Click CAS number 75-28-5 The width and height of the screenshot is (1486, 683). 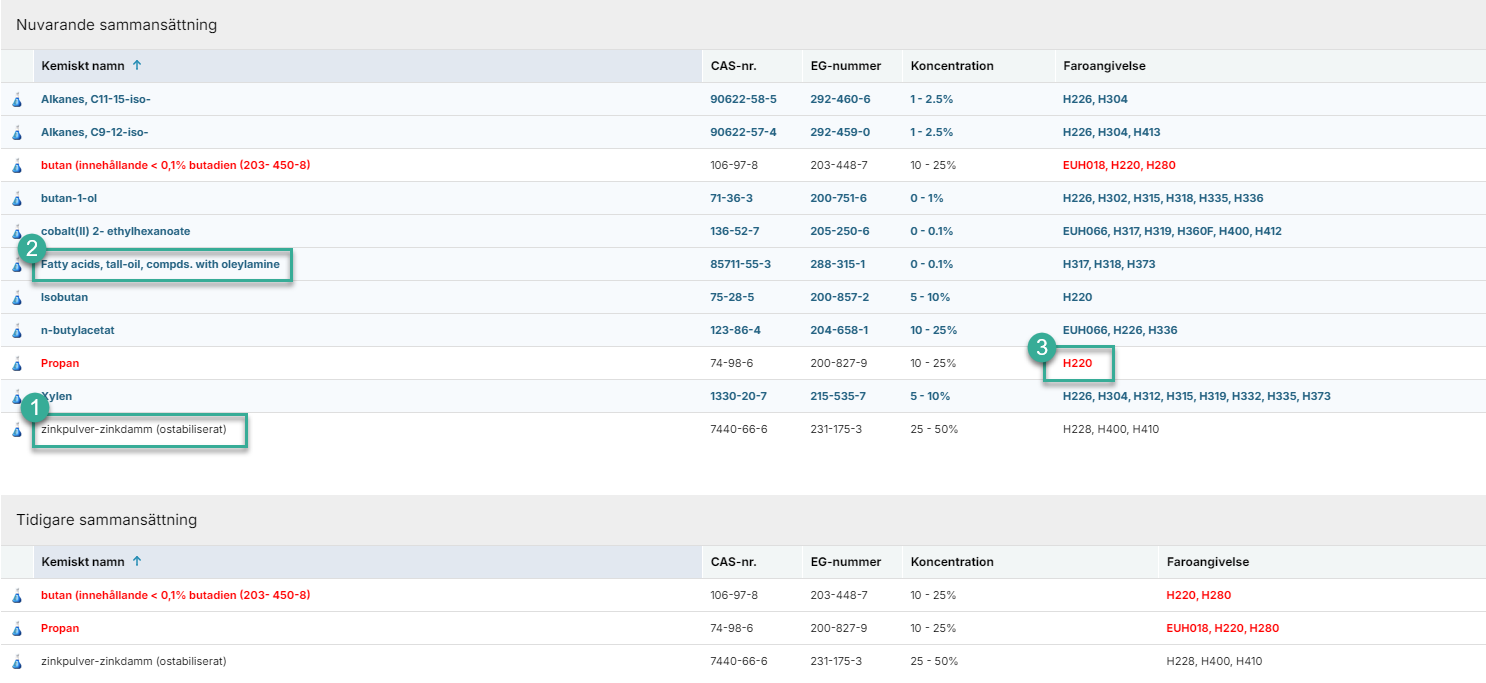[x=731, y=298]
